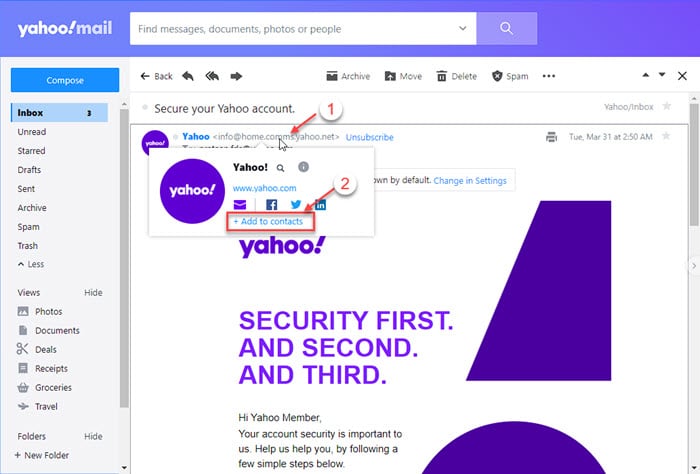Open the LinkedIn icon in contact card

(x=321, y=205)
